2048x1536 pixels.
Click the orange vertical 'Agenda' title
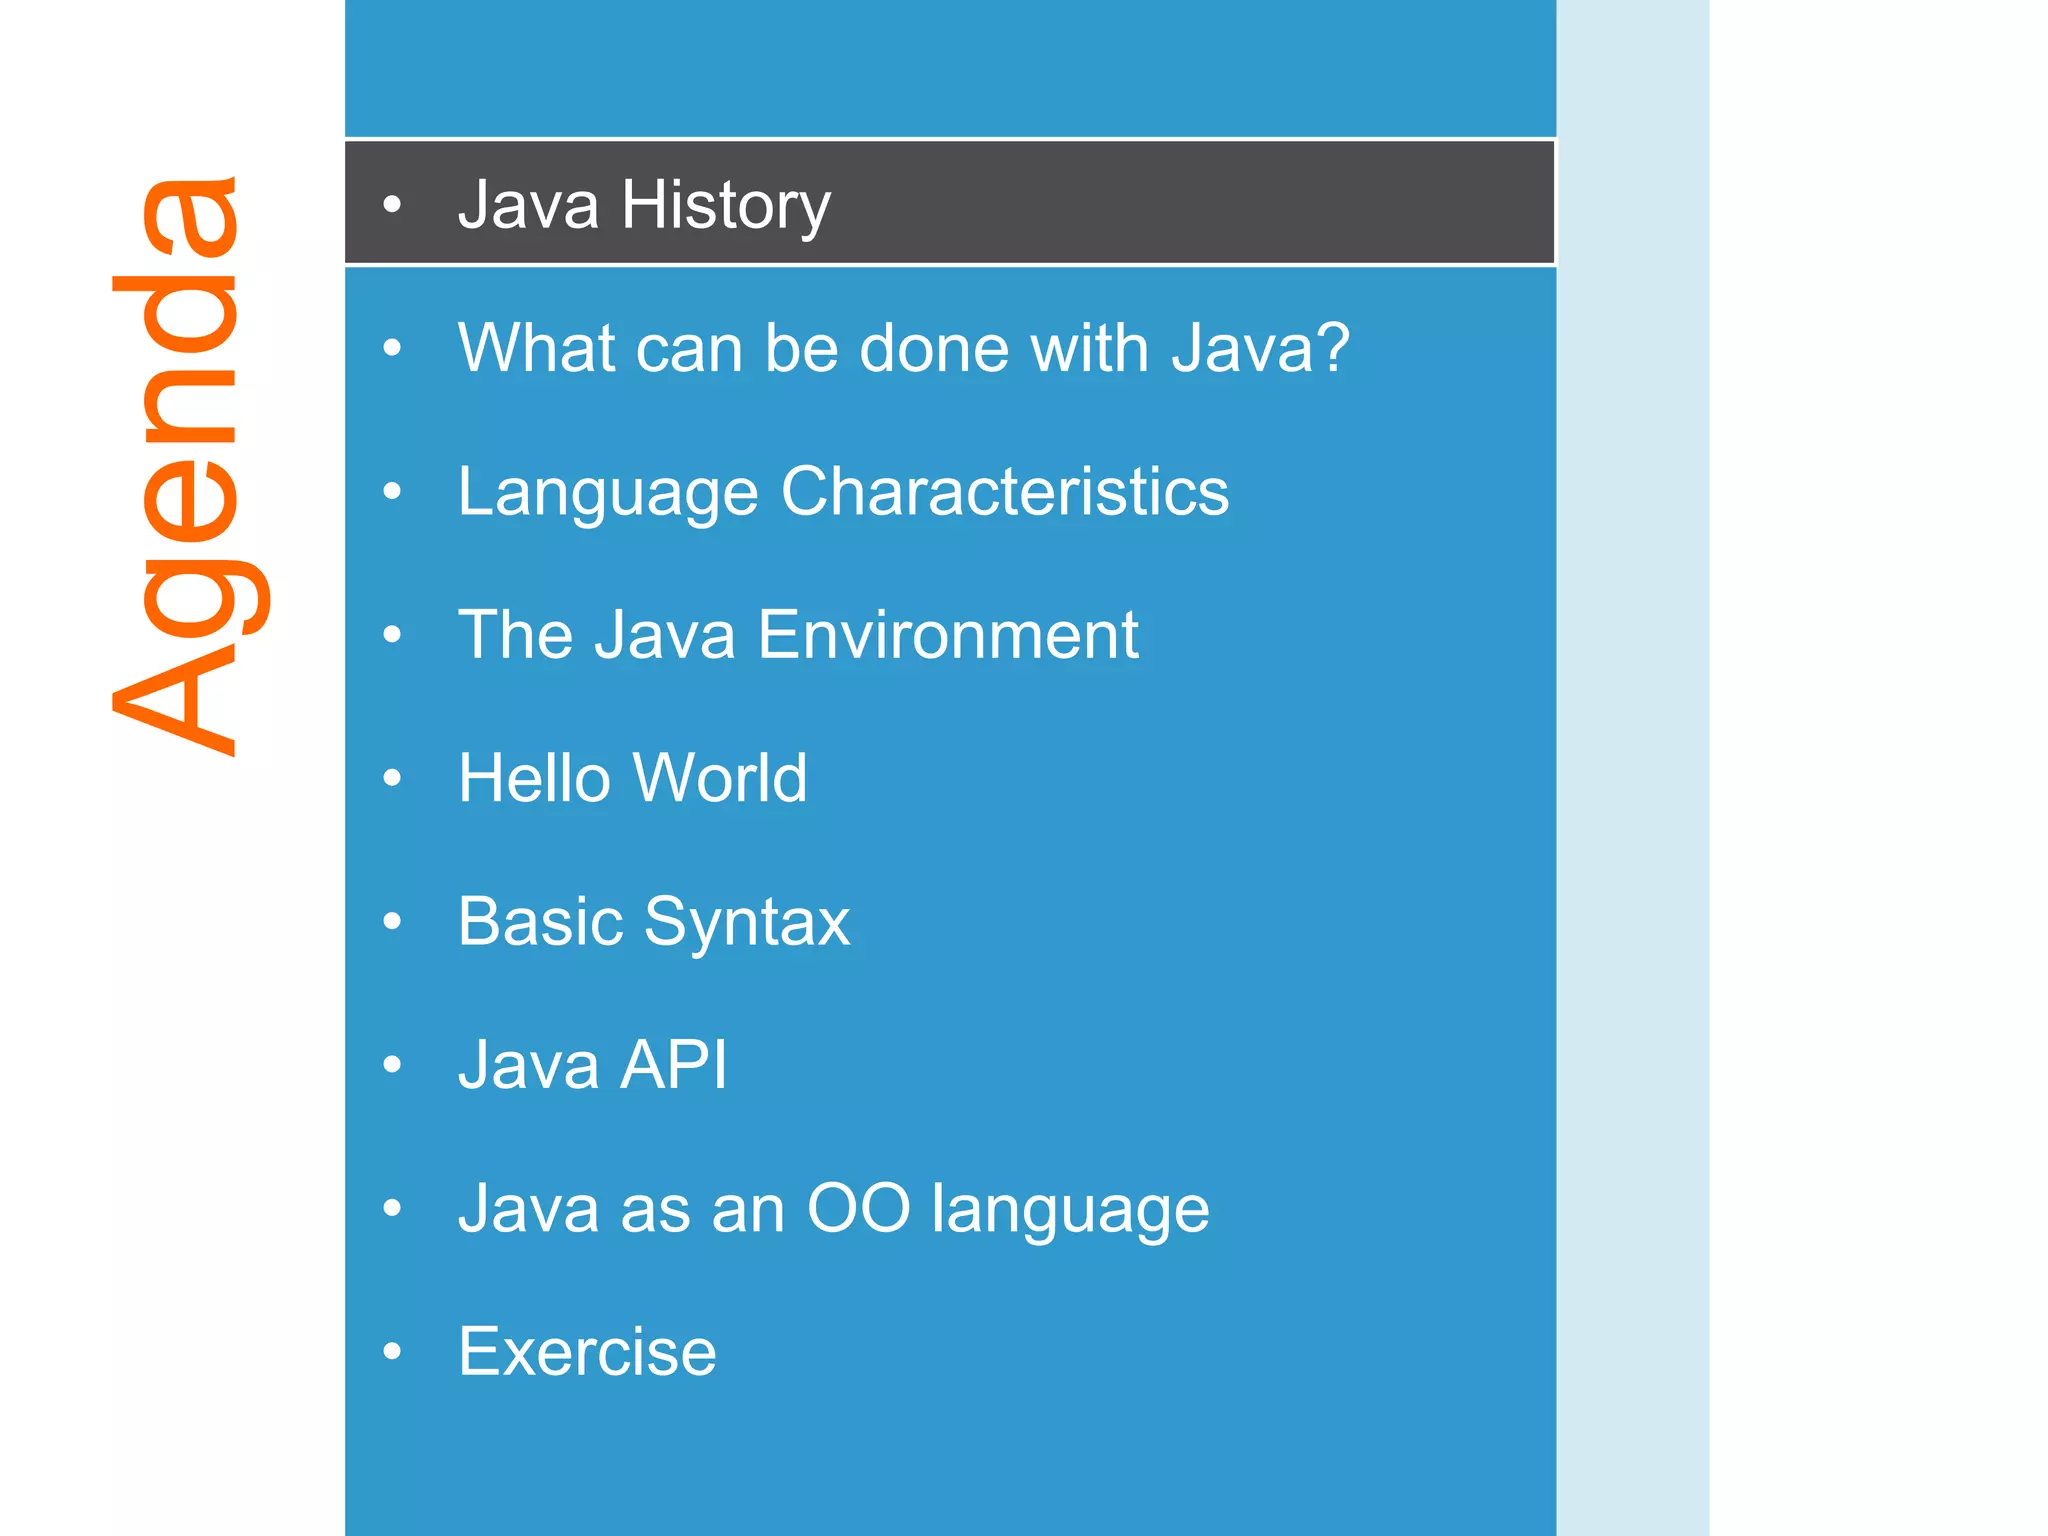(x=190, y=466)
